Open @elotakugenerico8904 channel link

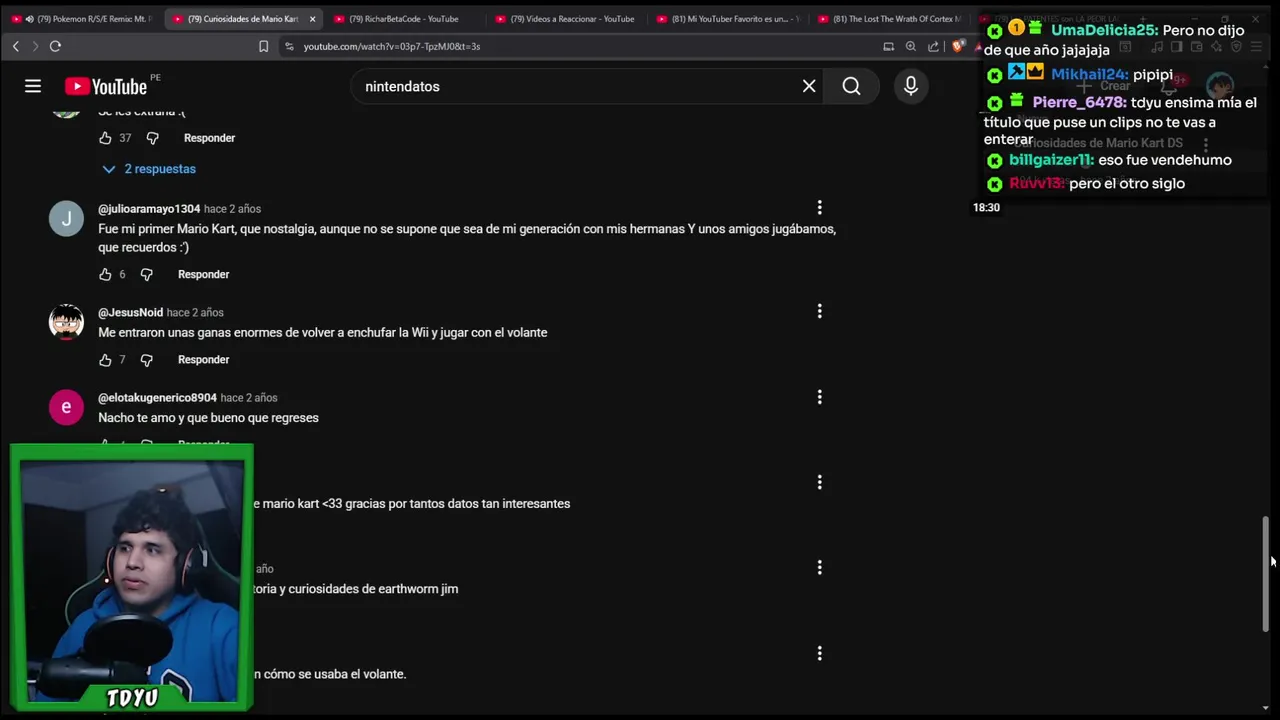click(157, 398)
